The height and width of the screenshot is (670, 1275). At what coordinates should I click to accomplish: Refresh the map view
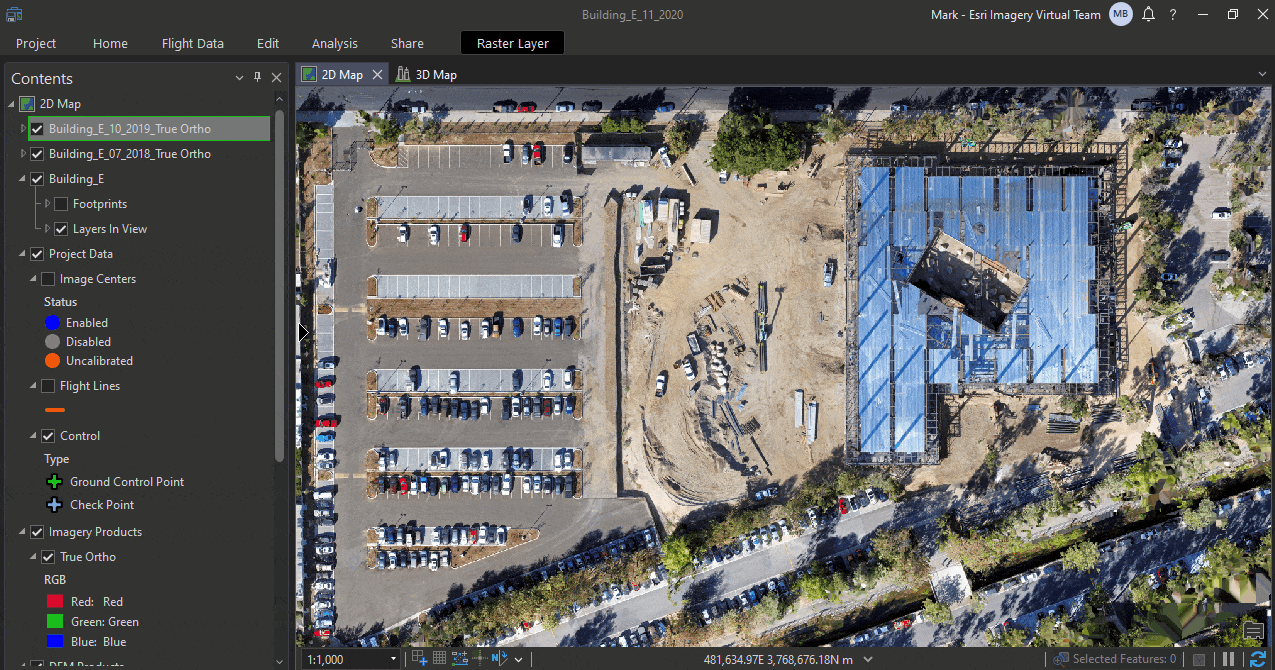click(1257, 659)
